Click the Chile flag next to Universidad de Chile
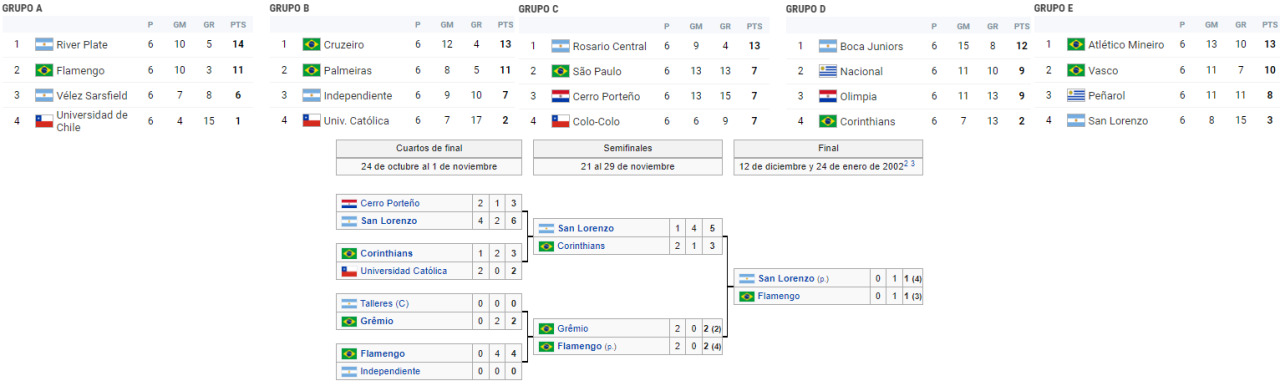The width and height of the screenshot is (1280, 386). (44, 120)
